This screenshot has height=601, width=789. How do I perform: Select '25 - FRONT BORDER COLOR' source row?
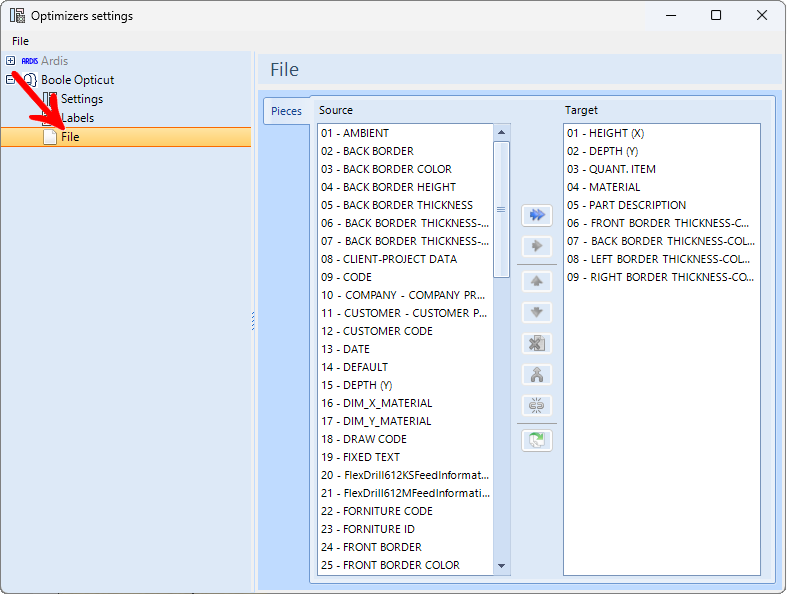406,566
